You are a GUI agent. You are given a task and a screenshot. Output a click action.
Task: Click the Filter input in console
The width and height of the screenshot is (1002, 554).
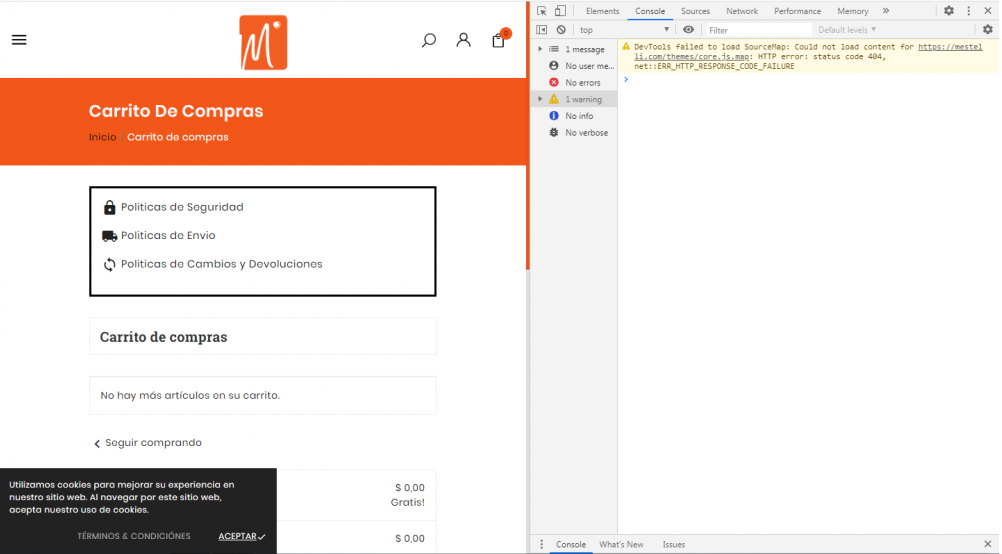pyautogui.click(x=757, y=30)
